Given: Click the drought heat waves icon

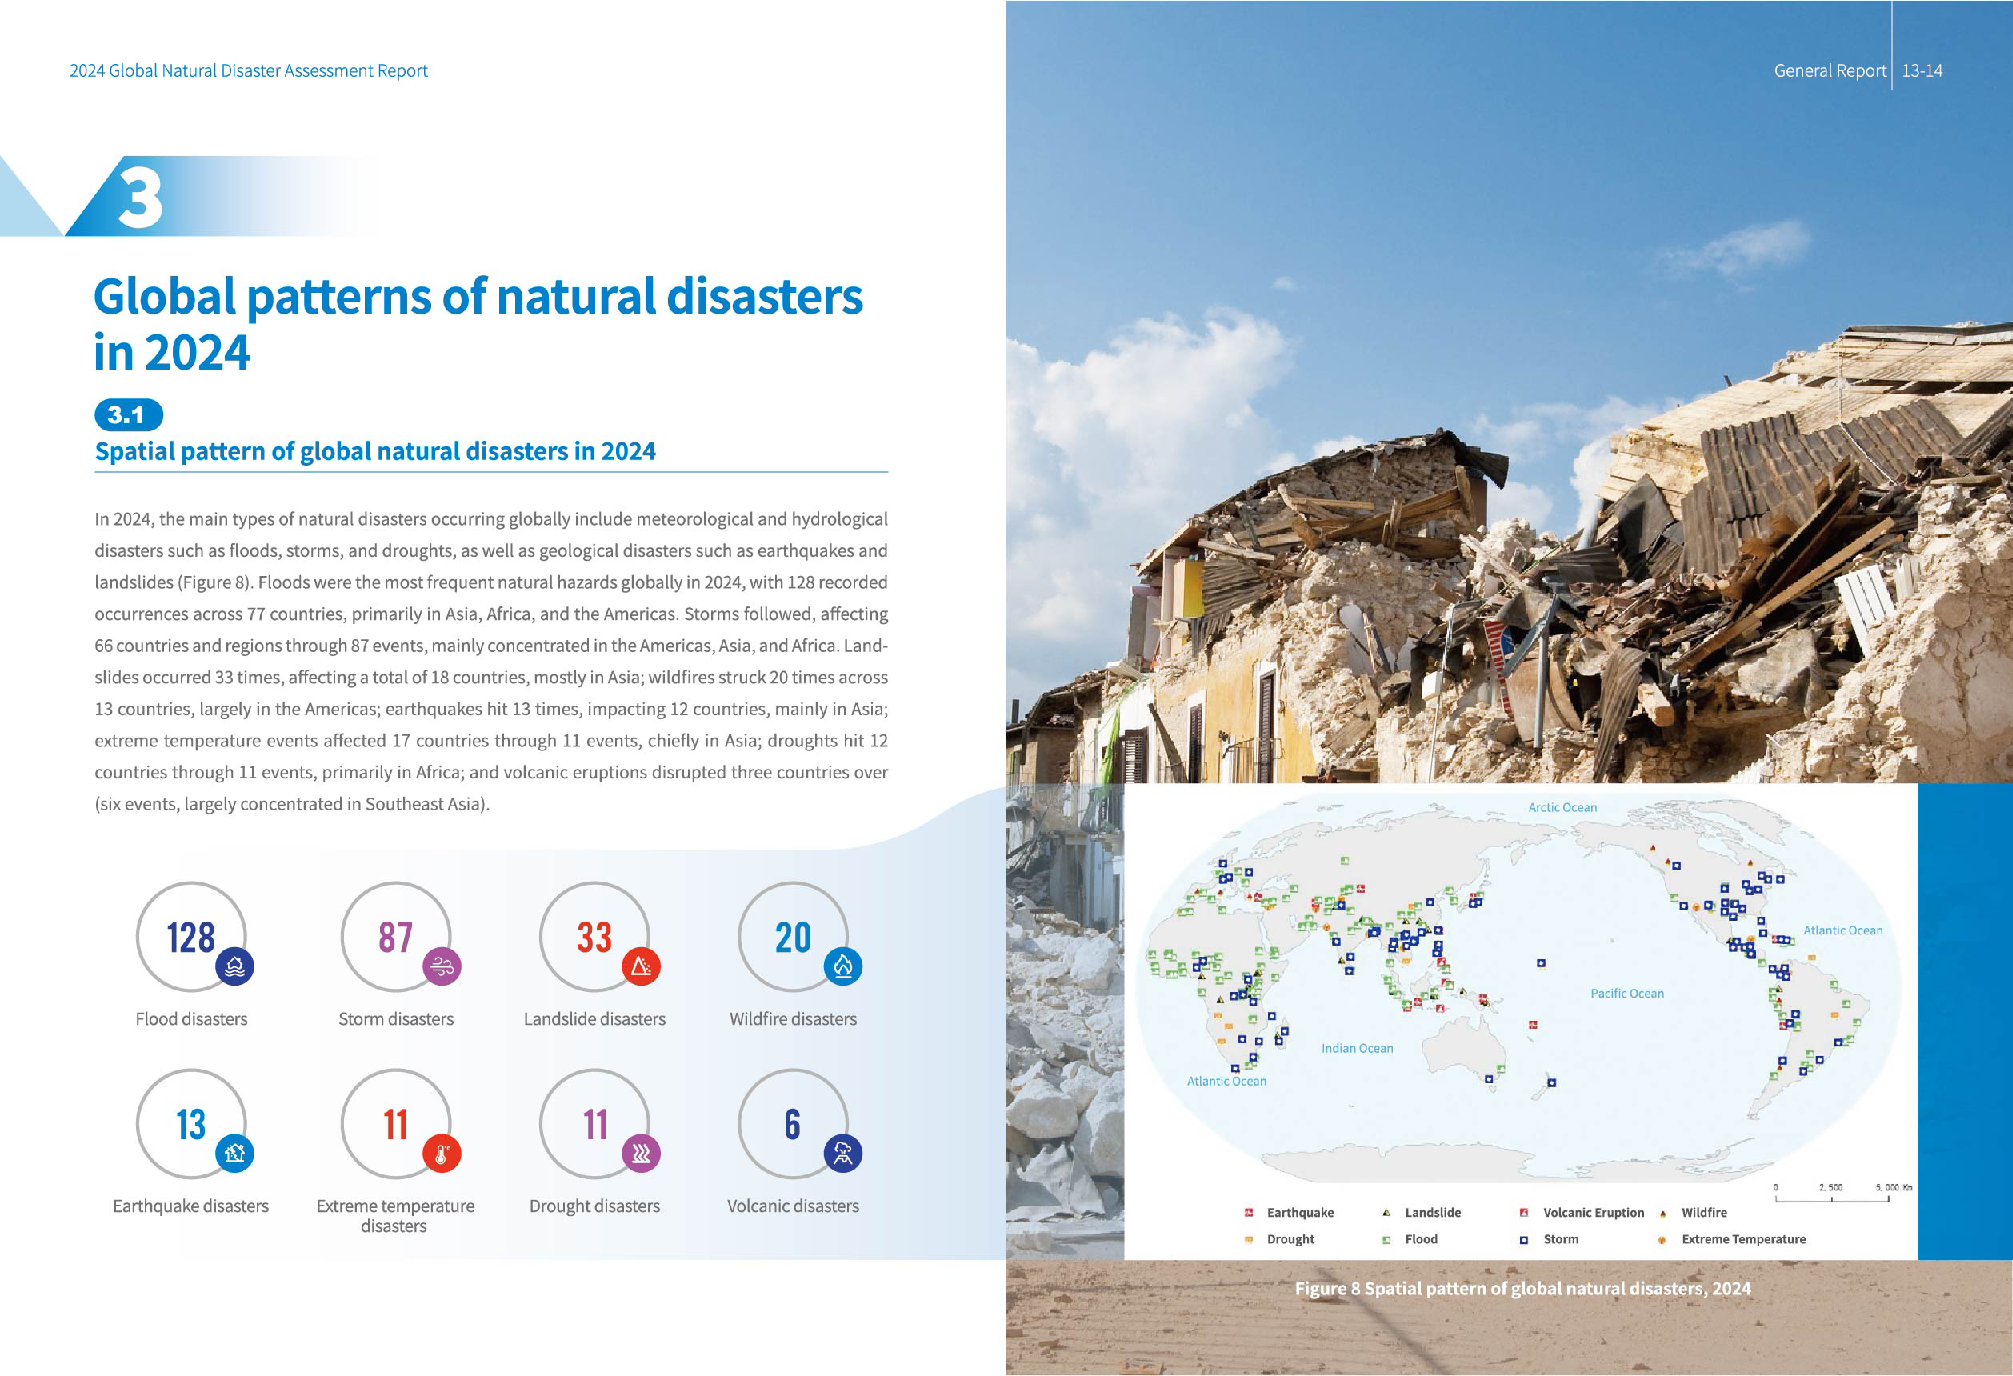Looking at the screenshot, I should click(641, 1154).
